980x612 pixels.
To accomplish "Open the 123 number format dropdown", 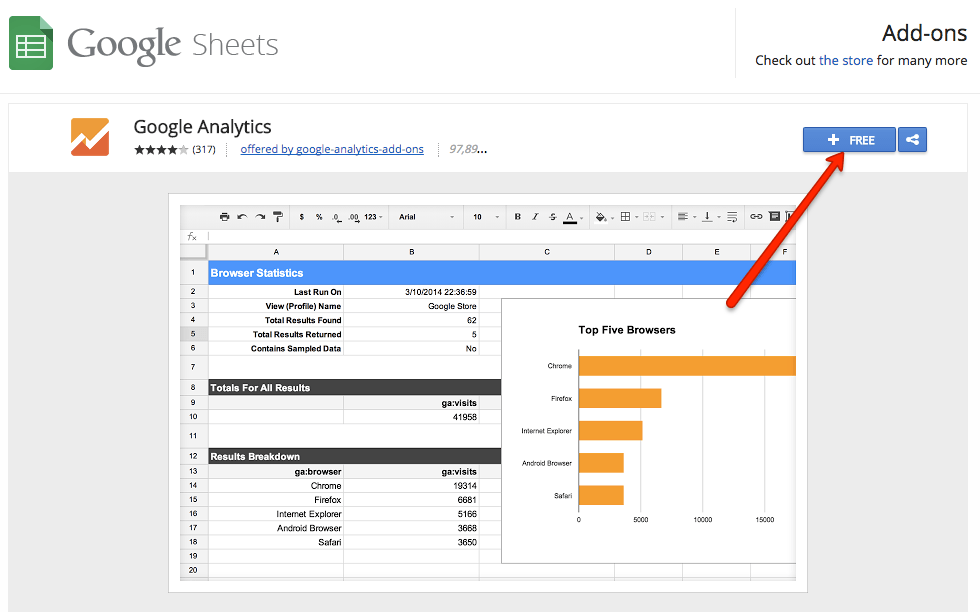I will [373, 217].
